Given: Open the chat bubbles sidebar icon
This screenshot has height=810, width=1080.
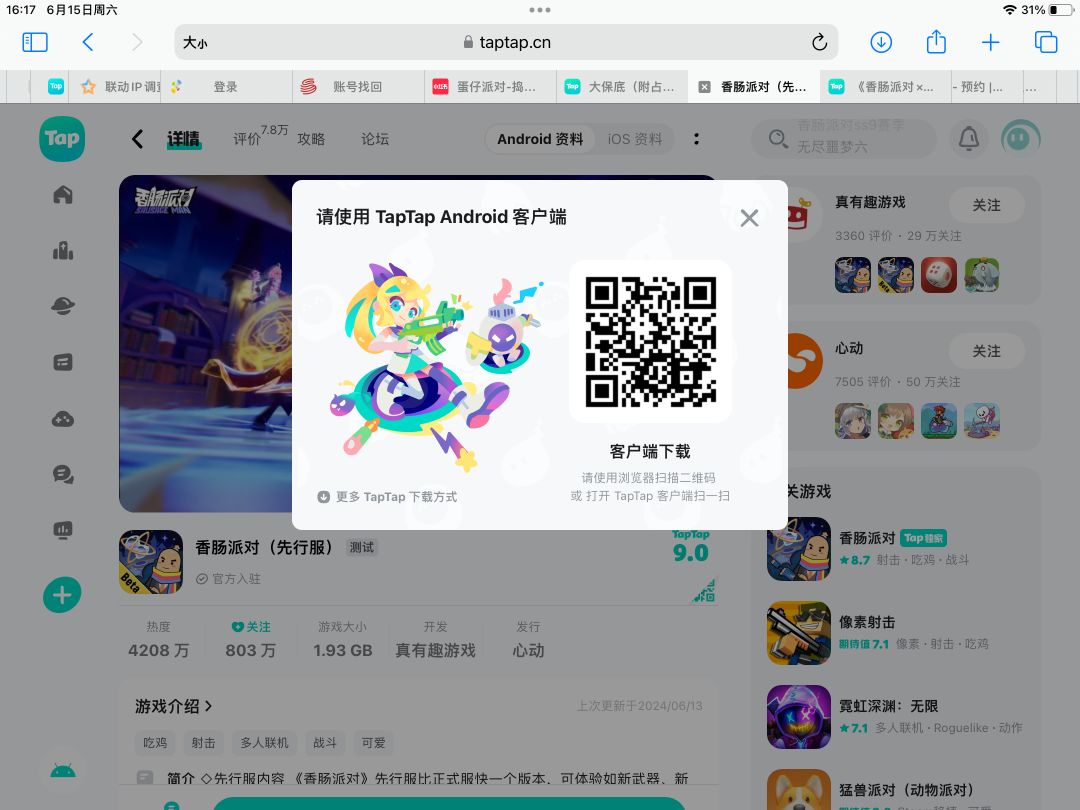Looking at the screenshot, I should point(63,475).
